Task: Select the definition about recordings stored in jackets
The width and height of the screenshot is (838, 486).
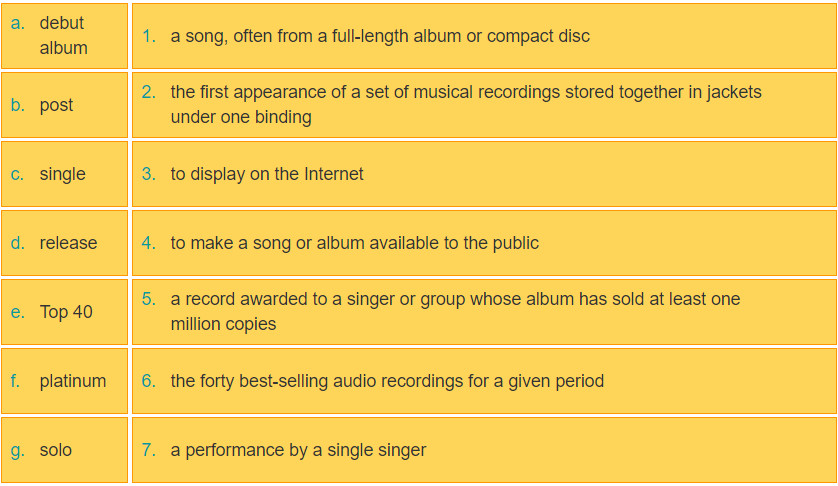Action: point(465,104)
